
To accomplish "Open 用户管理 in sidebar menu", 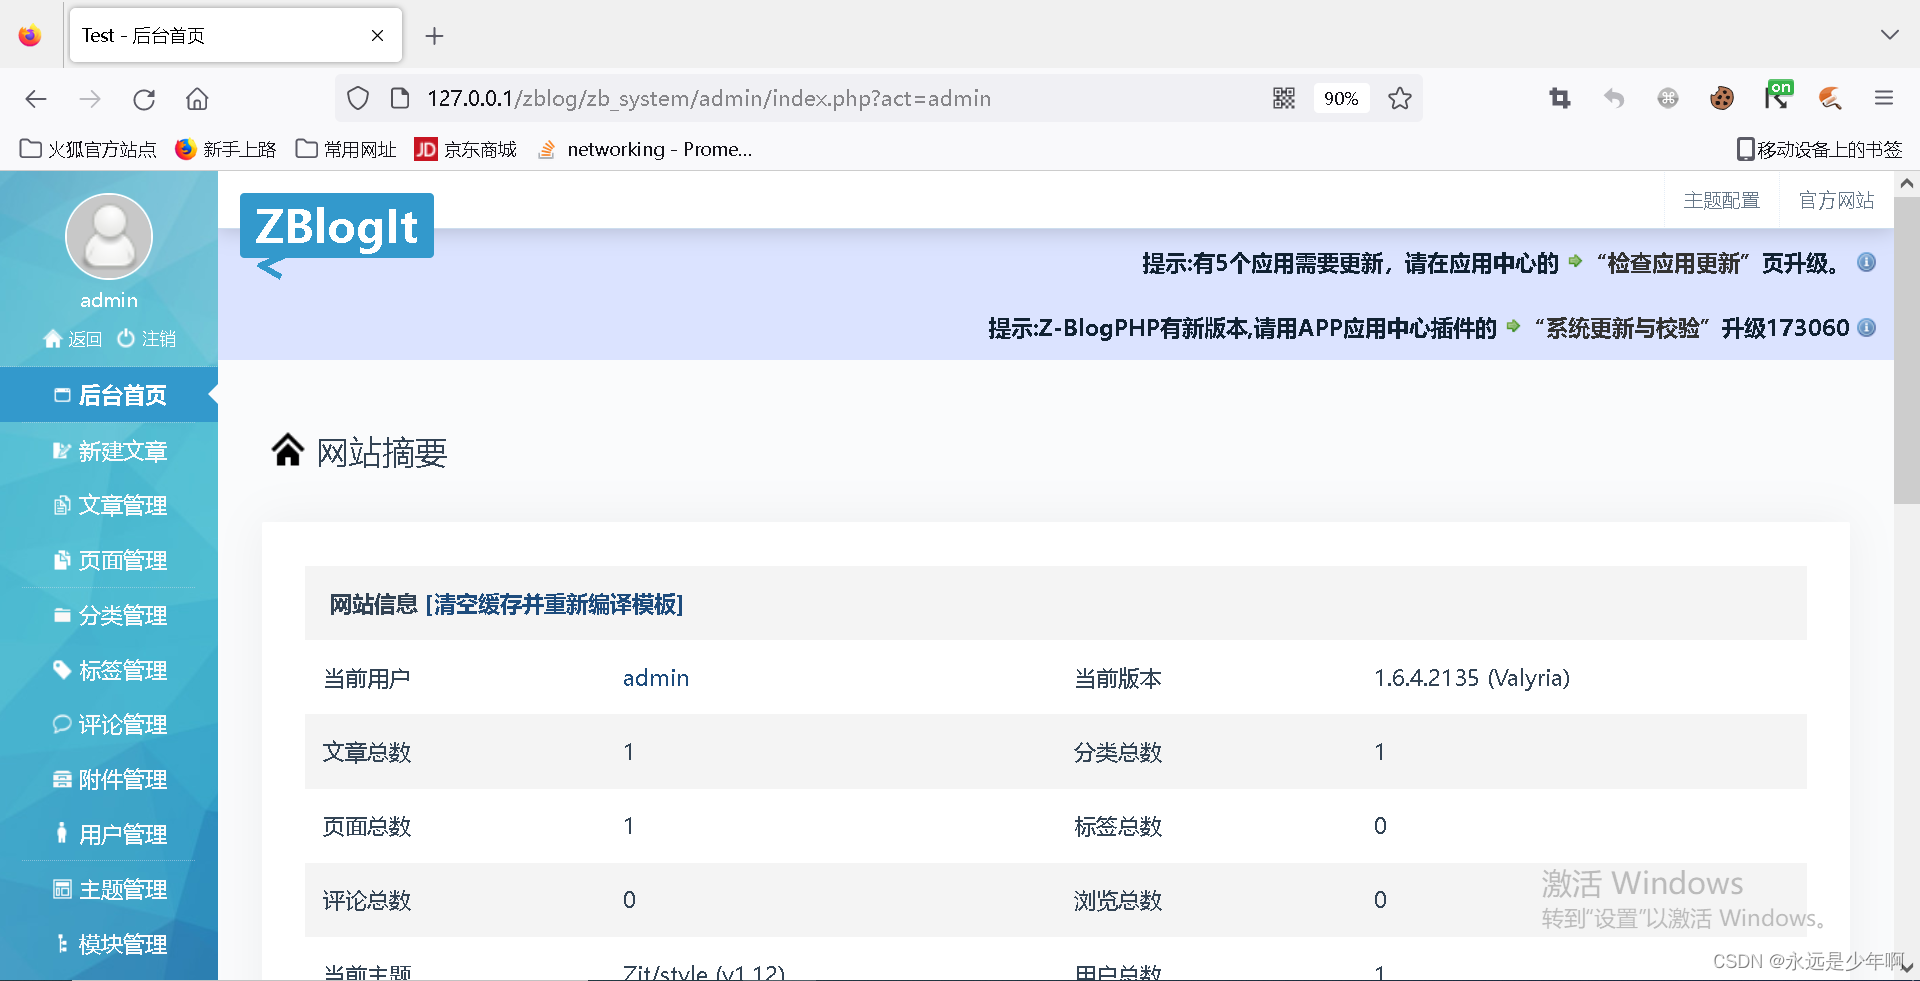I will 109,834.
